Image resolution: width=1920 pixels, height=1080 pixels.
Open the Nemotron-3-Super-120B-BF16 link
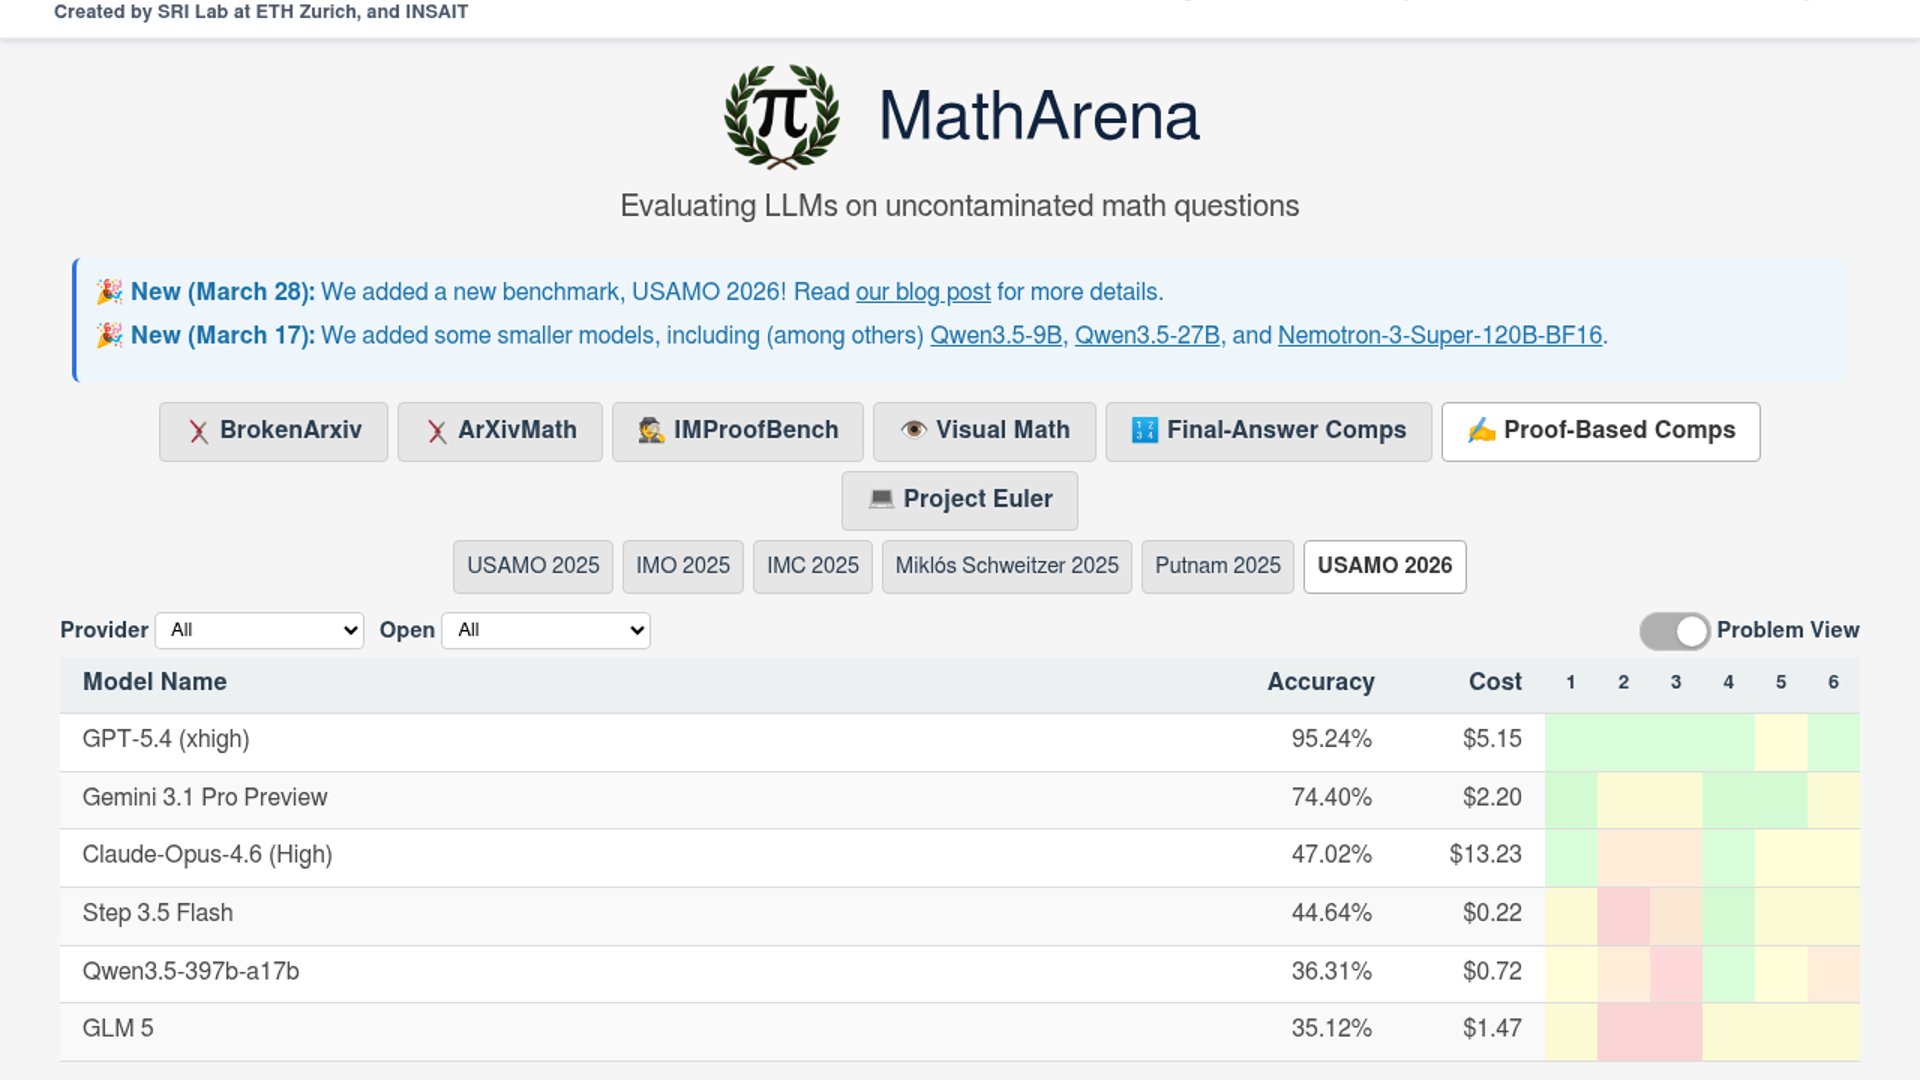click(1439, 336)
